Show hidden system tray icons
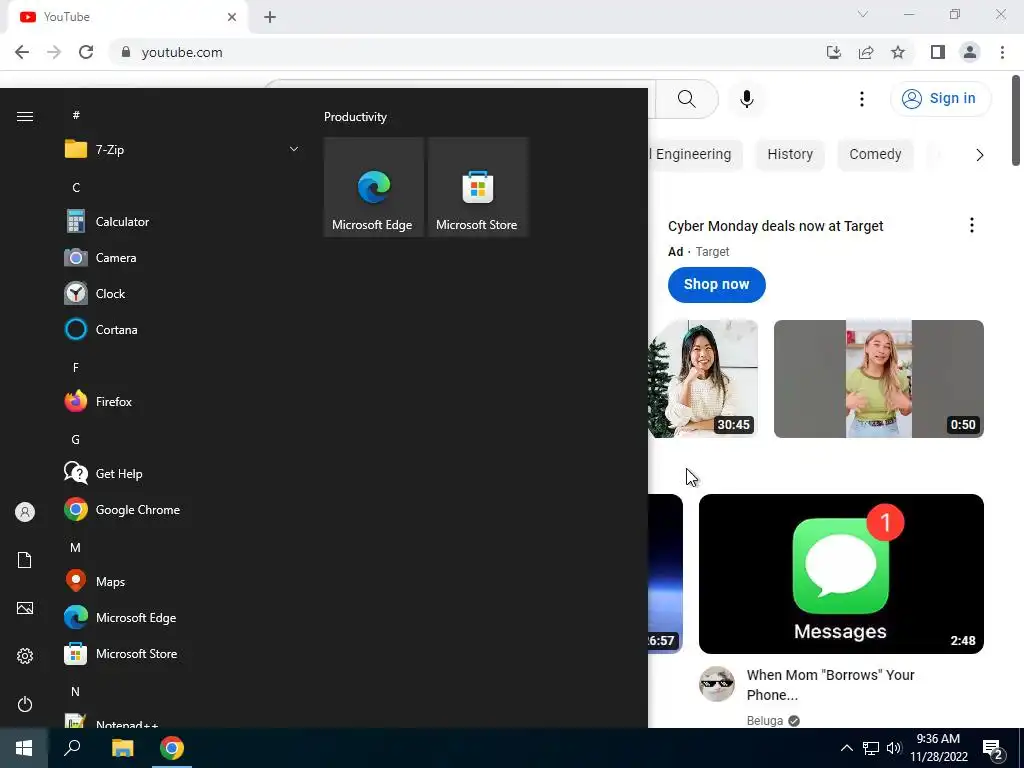 846,748
